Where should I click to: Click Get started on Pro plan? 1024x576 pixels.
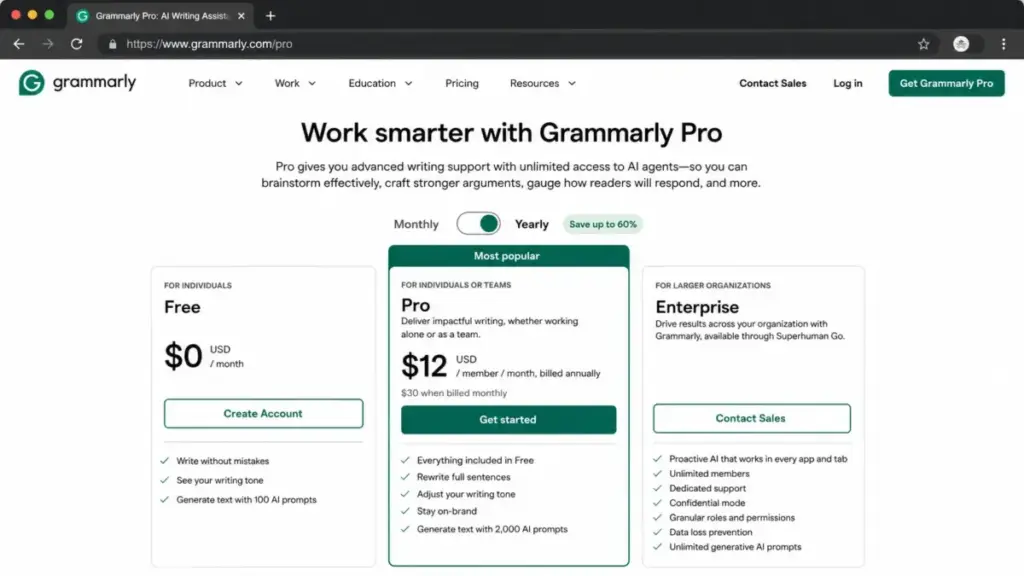[x=508, y=419]
